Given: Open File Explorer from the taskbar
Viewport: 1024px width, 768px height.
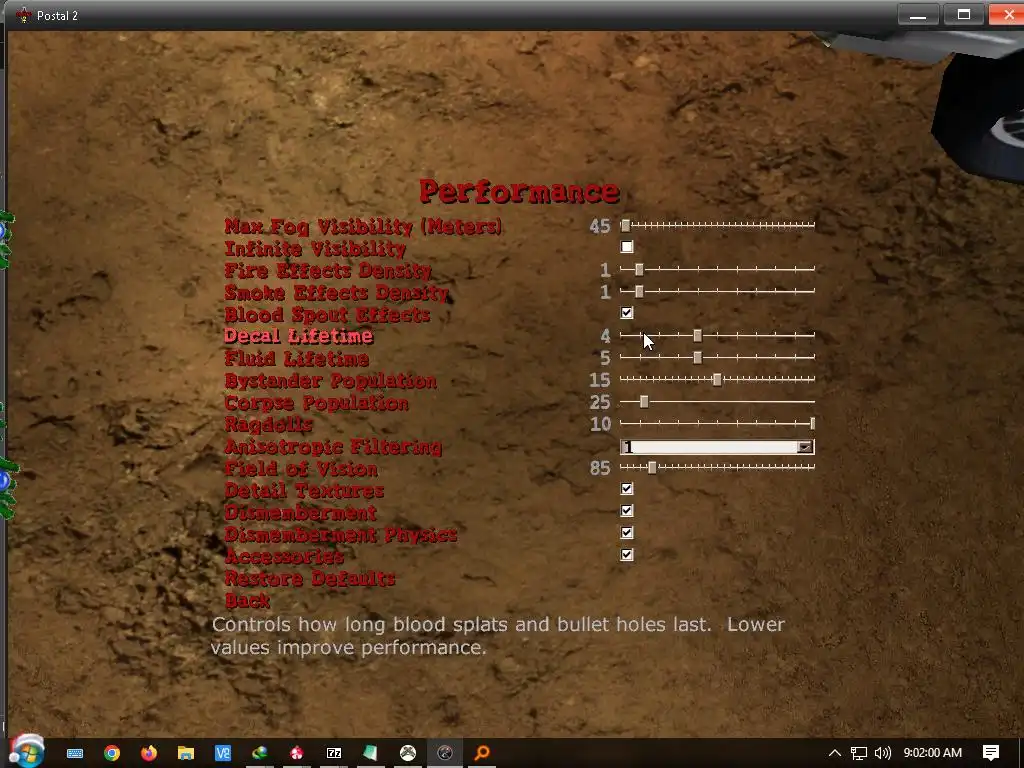Looking at the screenshot, I should coord(186,753).
